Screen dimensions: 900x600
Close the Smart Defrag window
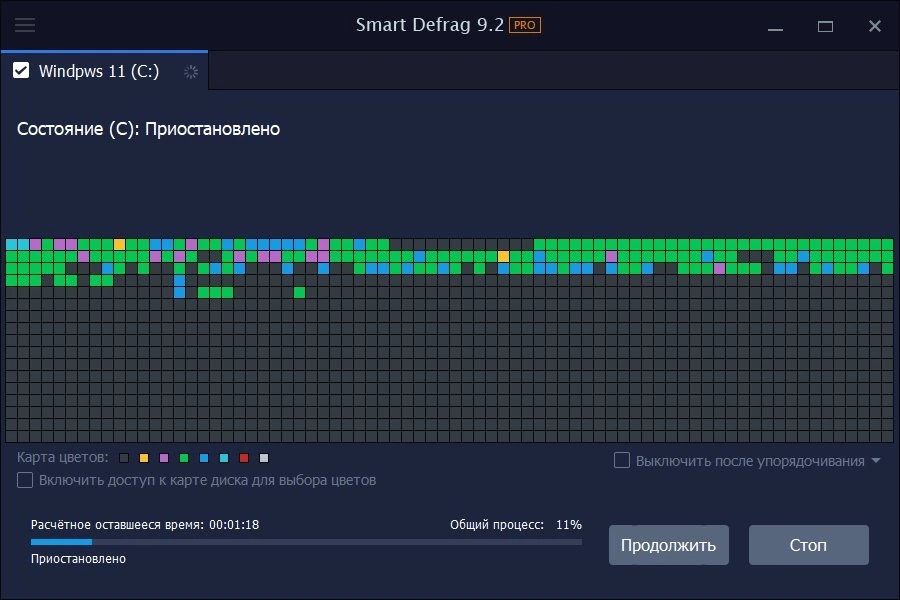point(875,26)
